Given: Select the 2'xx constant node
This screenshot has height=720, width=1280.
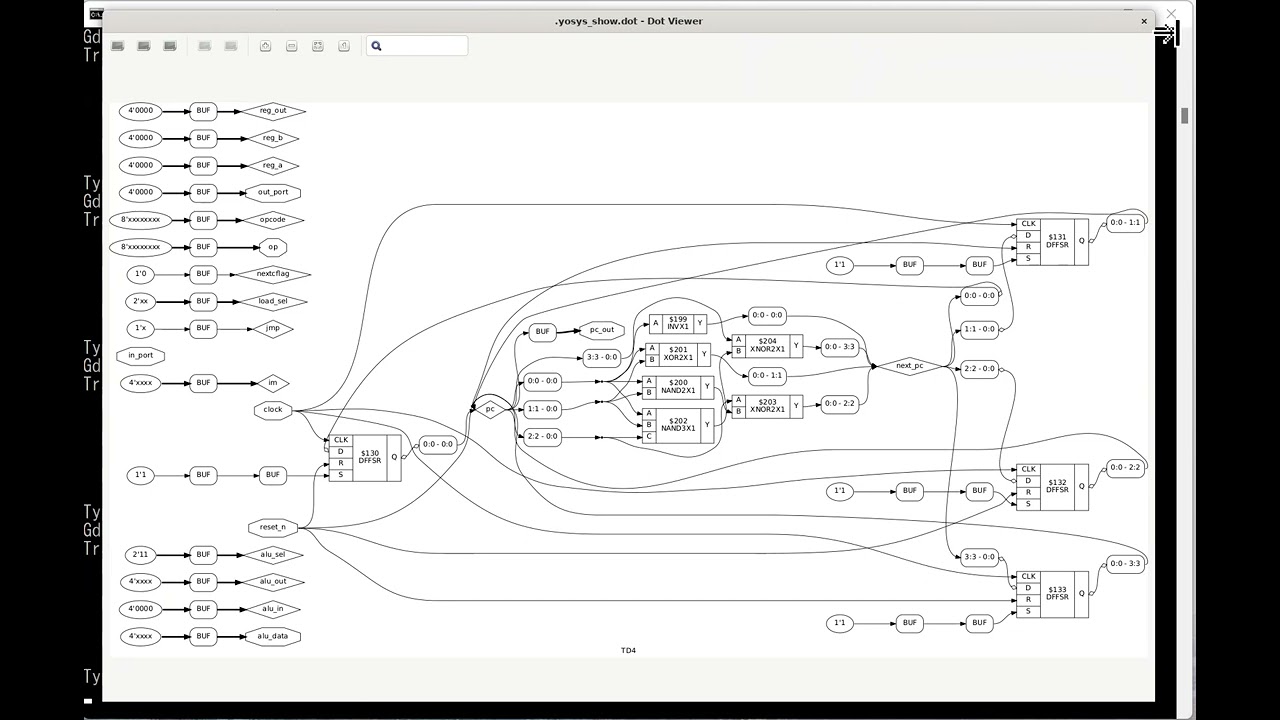Looking at the screenshot, I should [x=141, y=301].
